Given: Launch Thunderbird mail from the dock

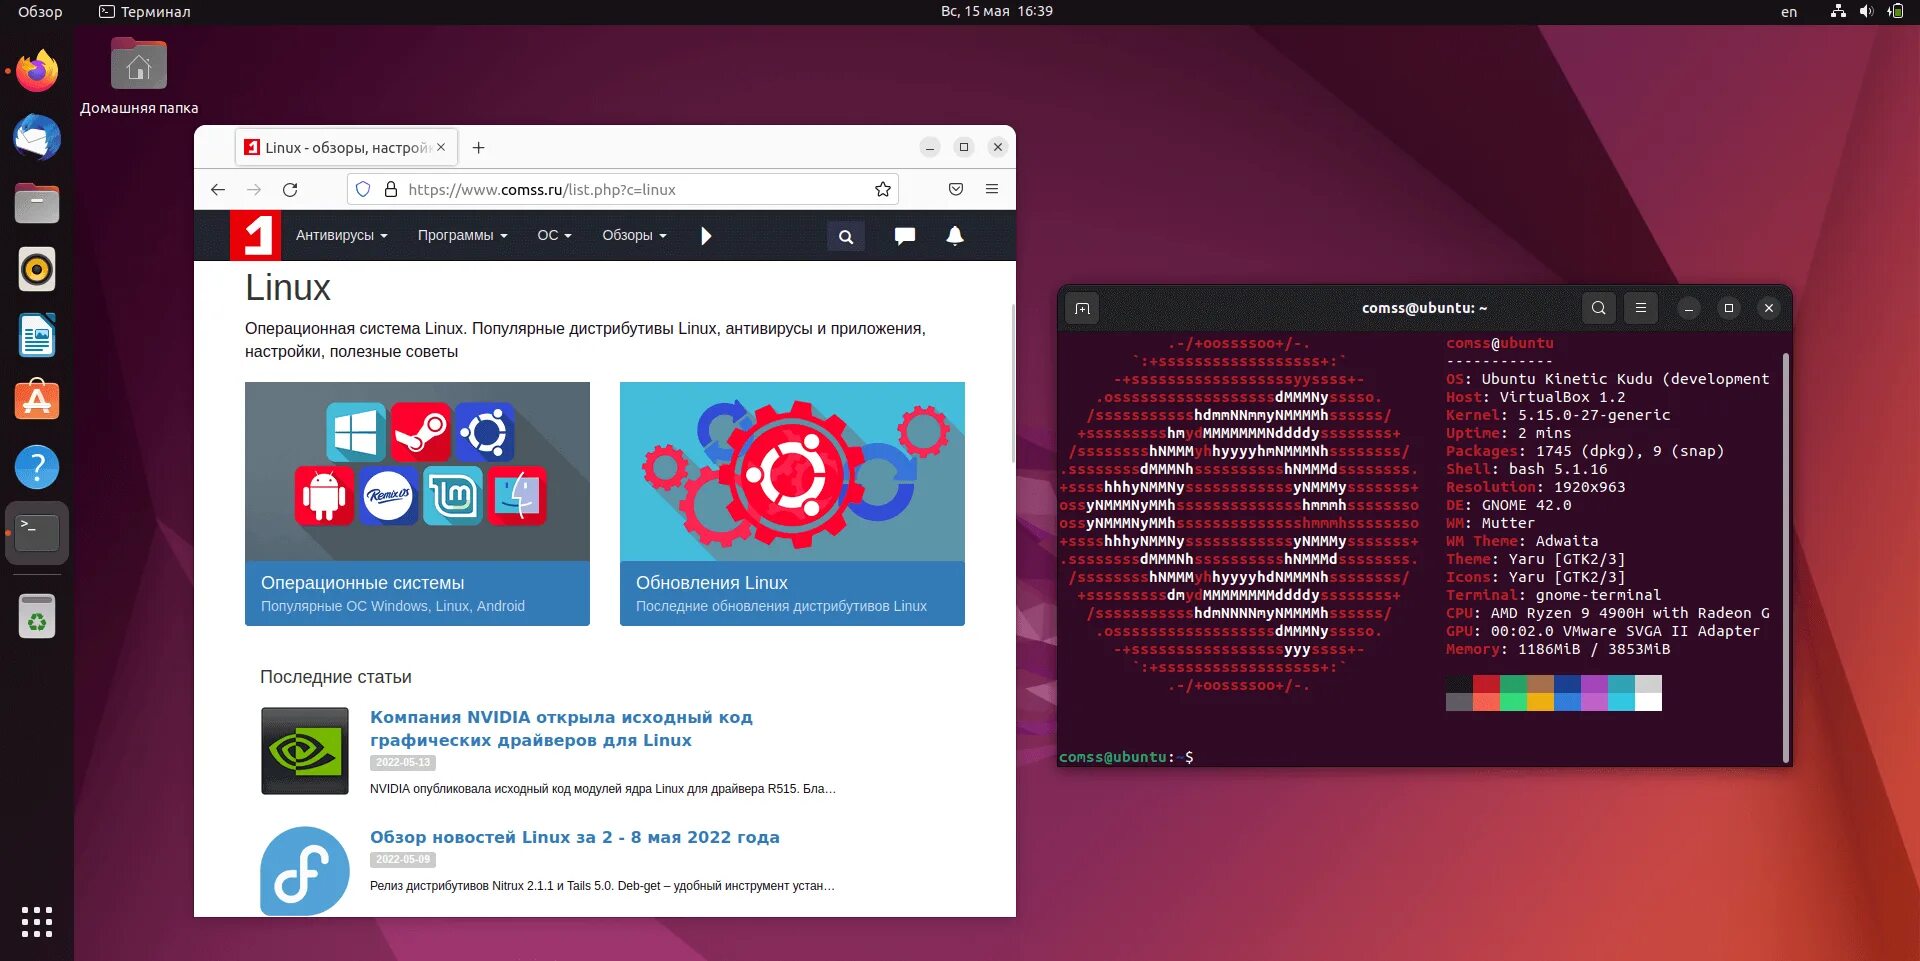Looking at the screenshot, I should tap(37, 137).
